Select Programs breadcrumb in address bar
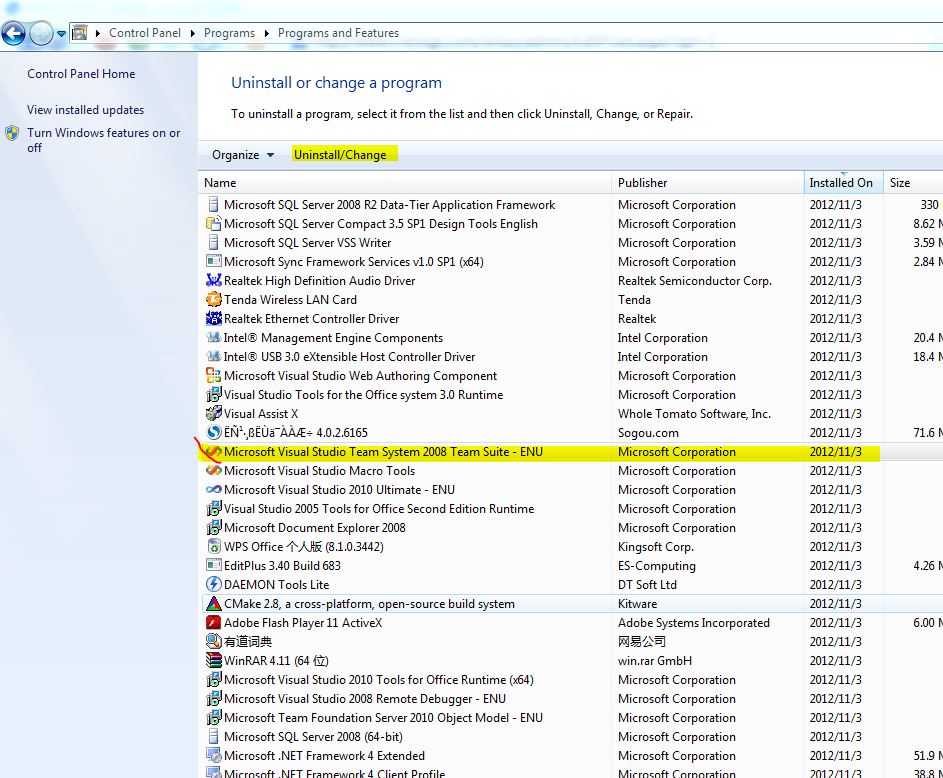943x778 pixels. tap(229, 33)
